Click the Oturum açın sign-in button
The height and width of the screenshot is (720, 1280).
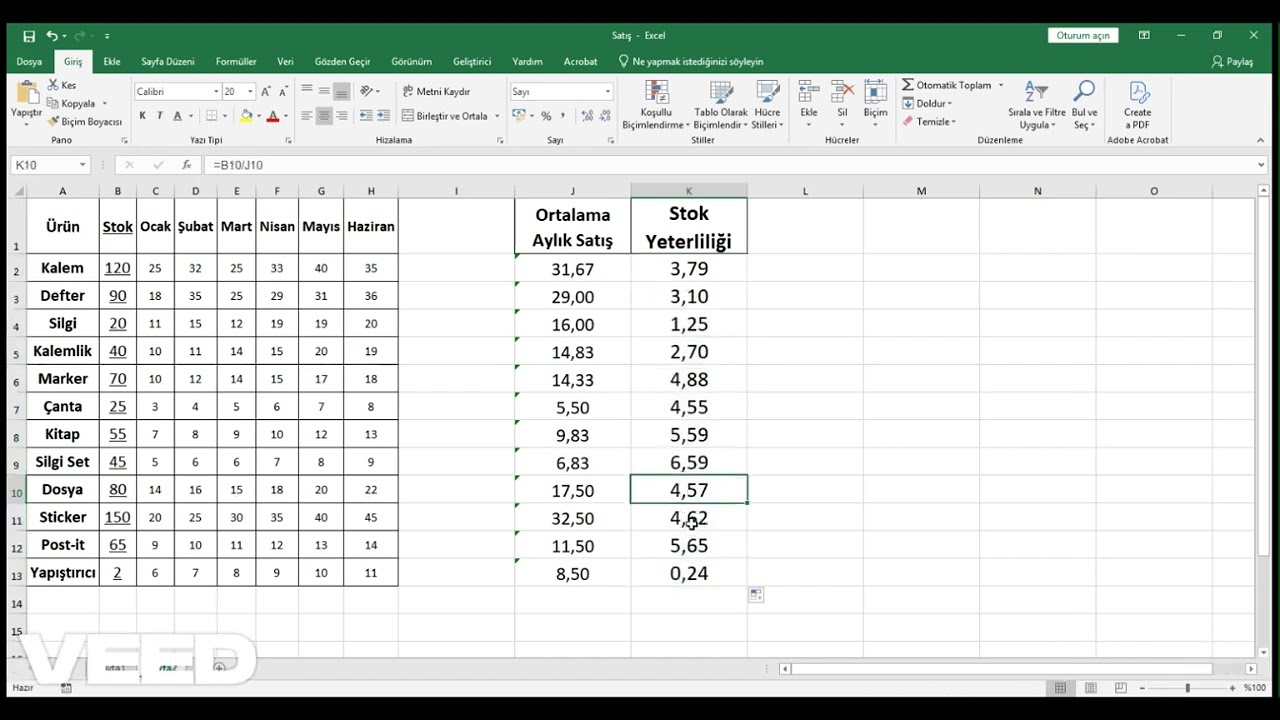point(1083,35)
